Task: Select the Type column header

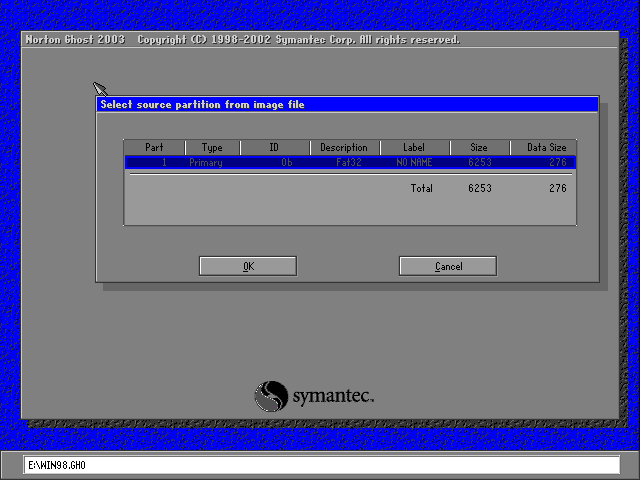Action: point(212,147)
